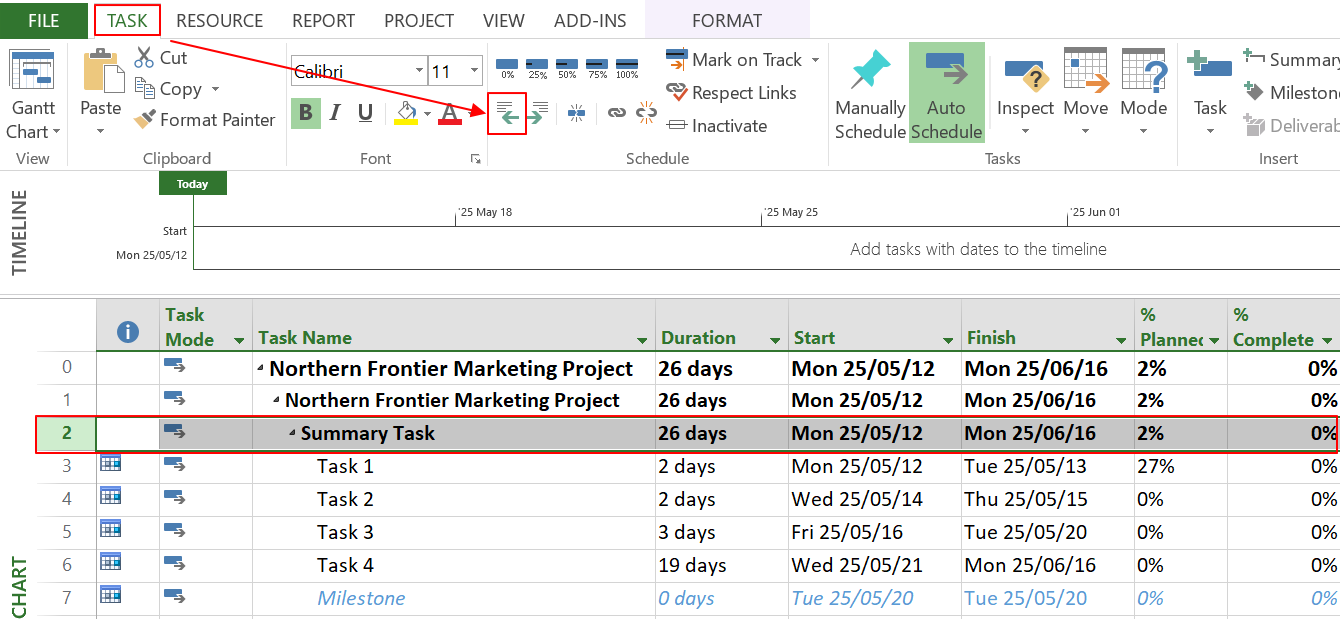Screen dimensions: 1340x619
Task: Click the calendar indicator icon on Task 1 row
Action: pos(111,463)
